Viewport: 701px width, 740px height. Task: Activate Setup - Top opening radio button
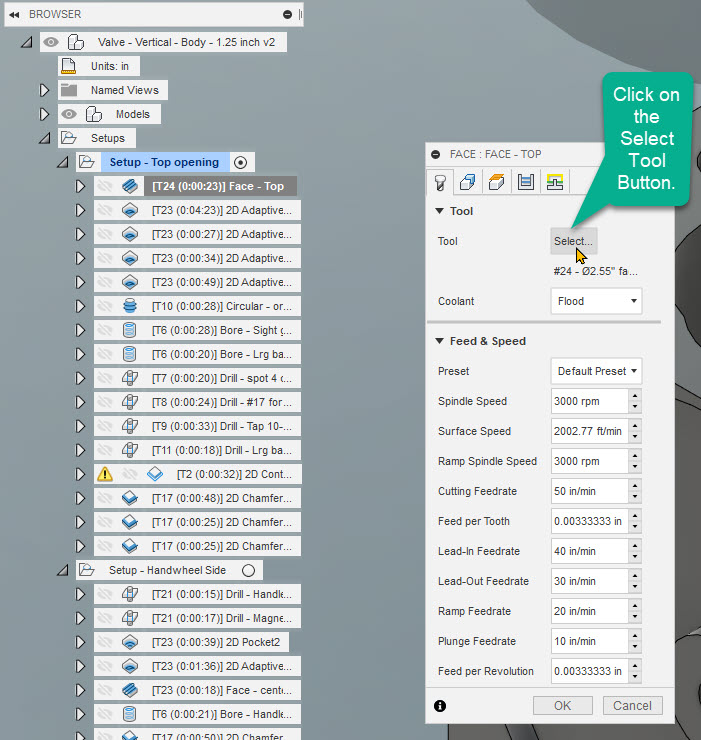tap(240, 163)
